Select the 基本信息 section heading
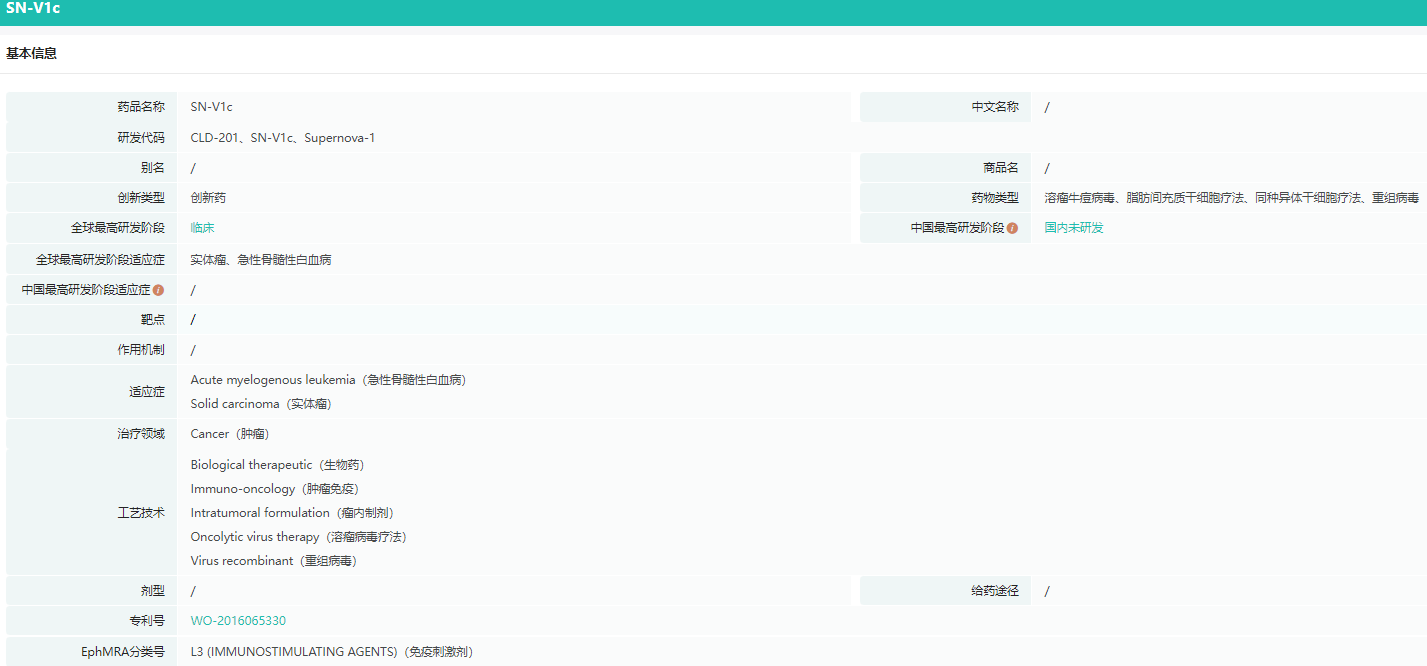Screen dimensions: 1427x666 point(32,54)
